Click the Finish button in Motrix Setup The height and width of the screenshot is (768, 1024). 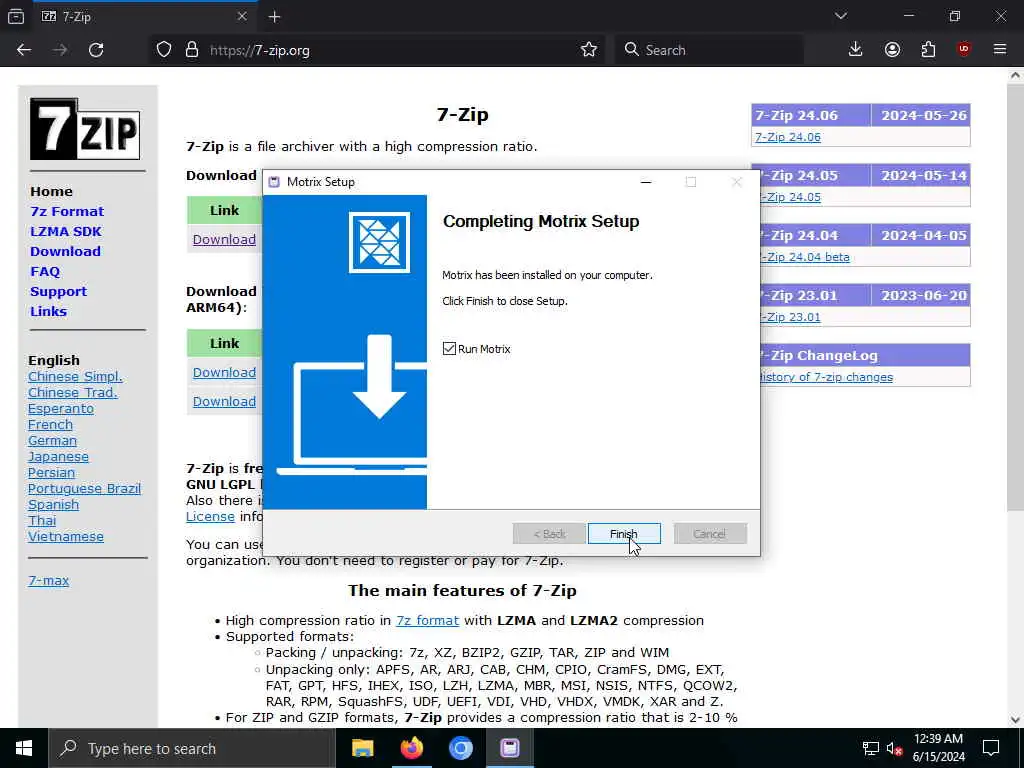pos(624,534)
